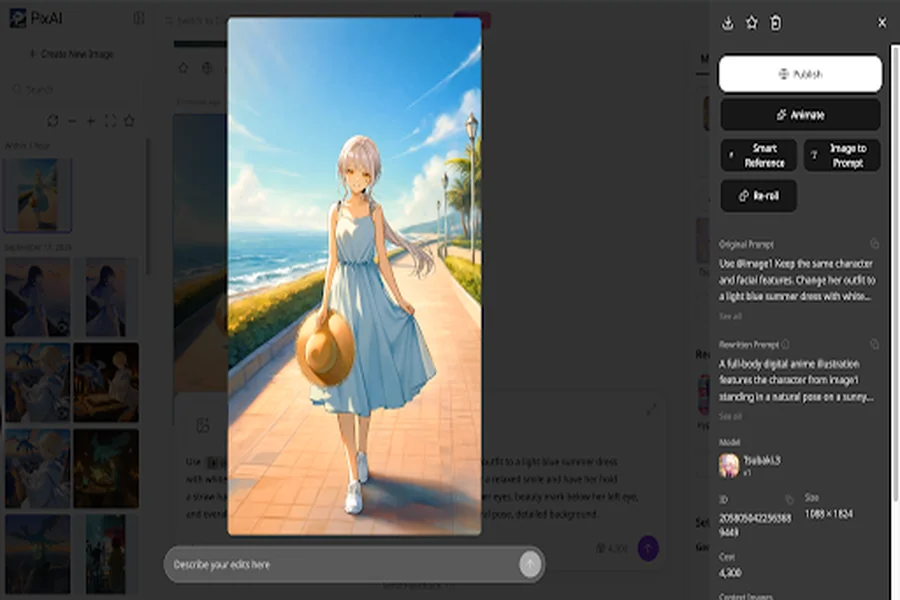Re-roll the generated image

tap(758, 196)
